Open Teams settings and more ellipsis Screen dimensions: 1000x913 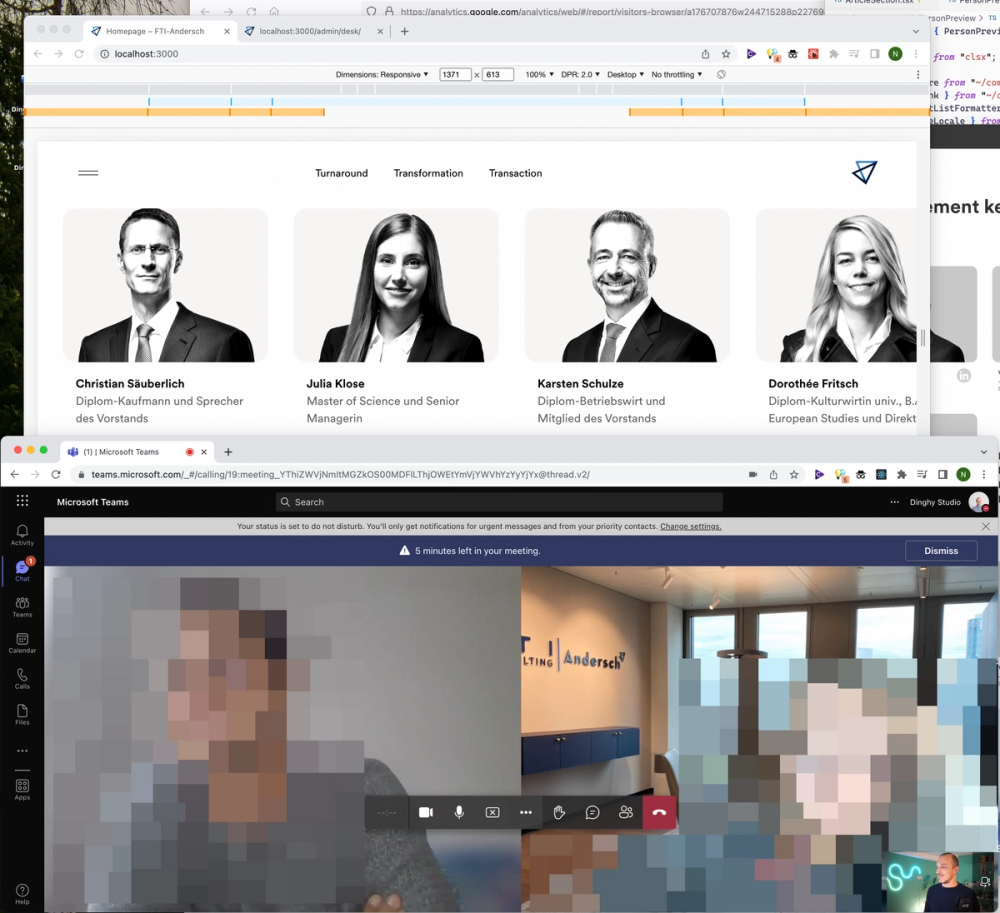895,502
